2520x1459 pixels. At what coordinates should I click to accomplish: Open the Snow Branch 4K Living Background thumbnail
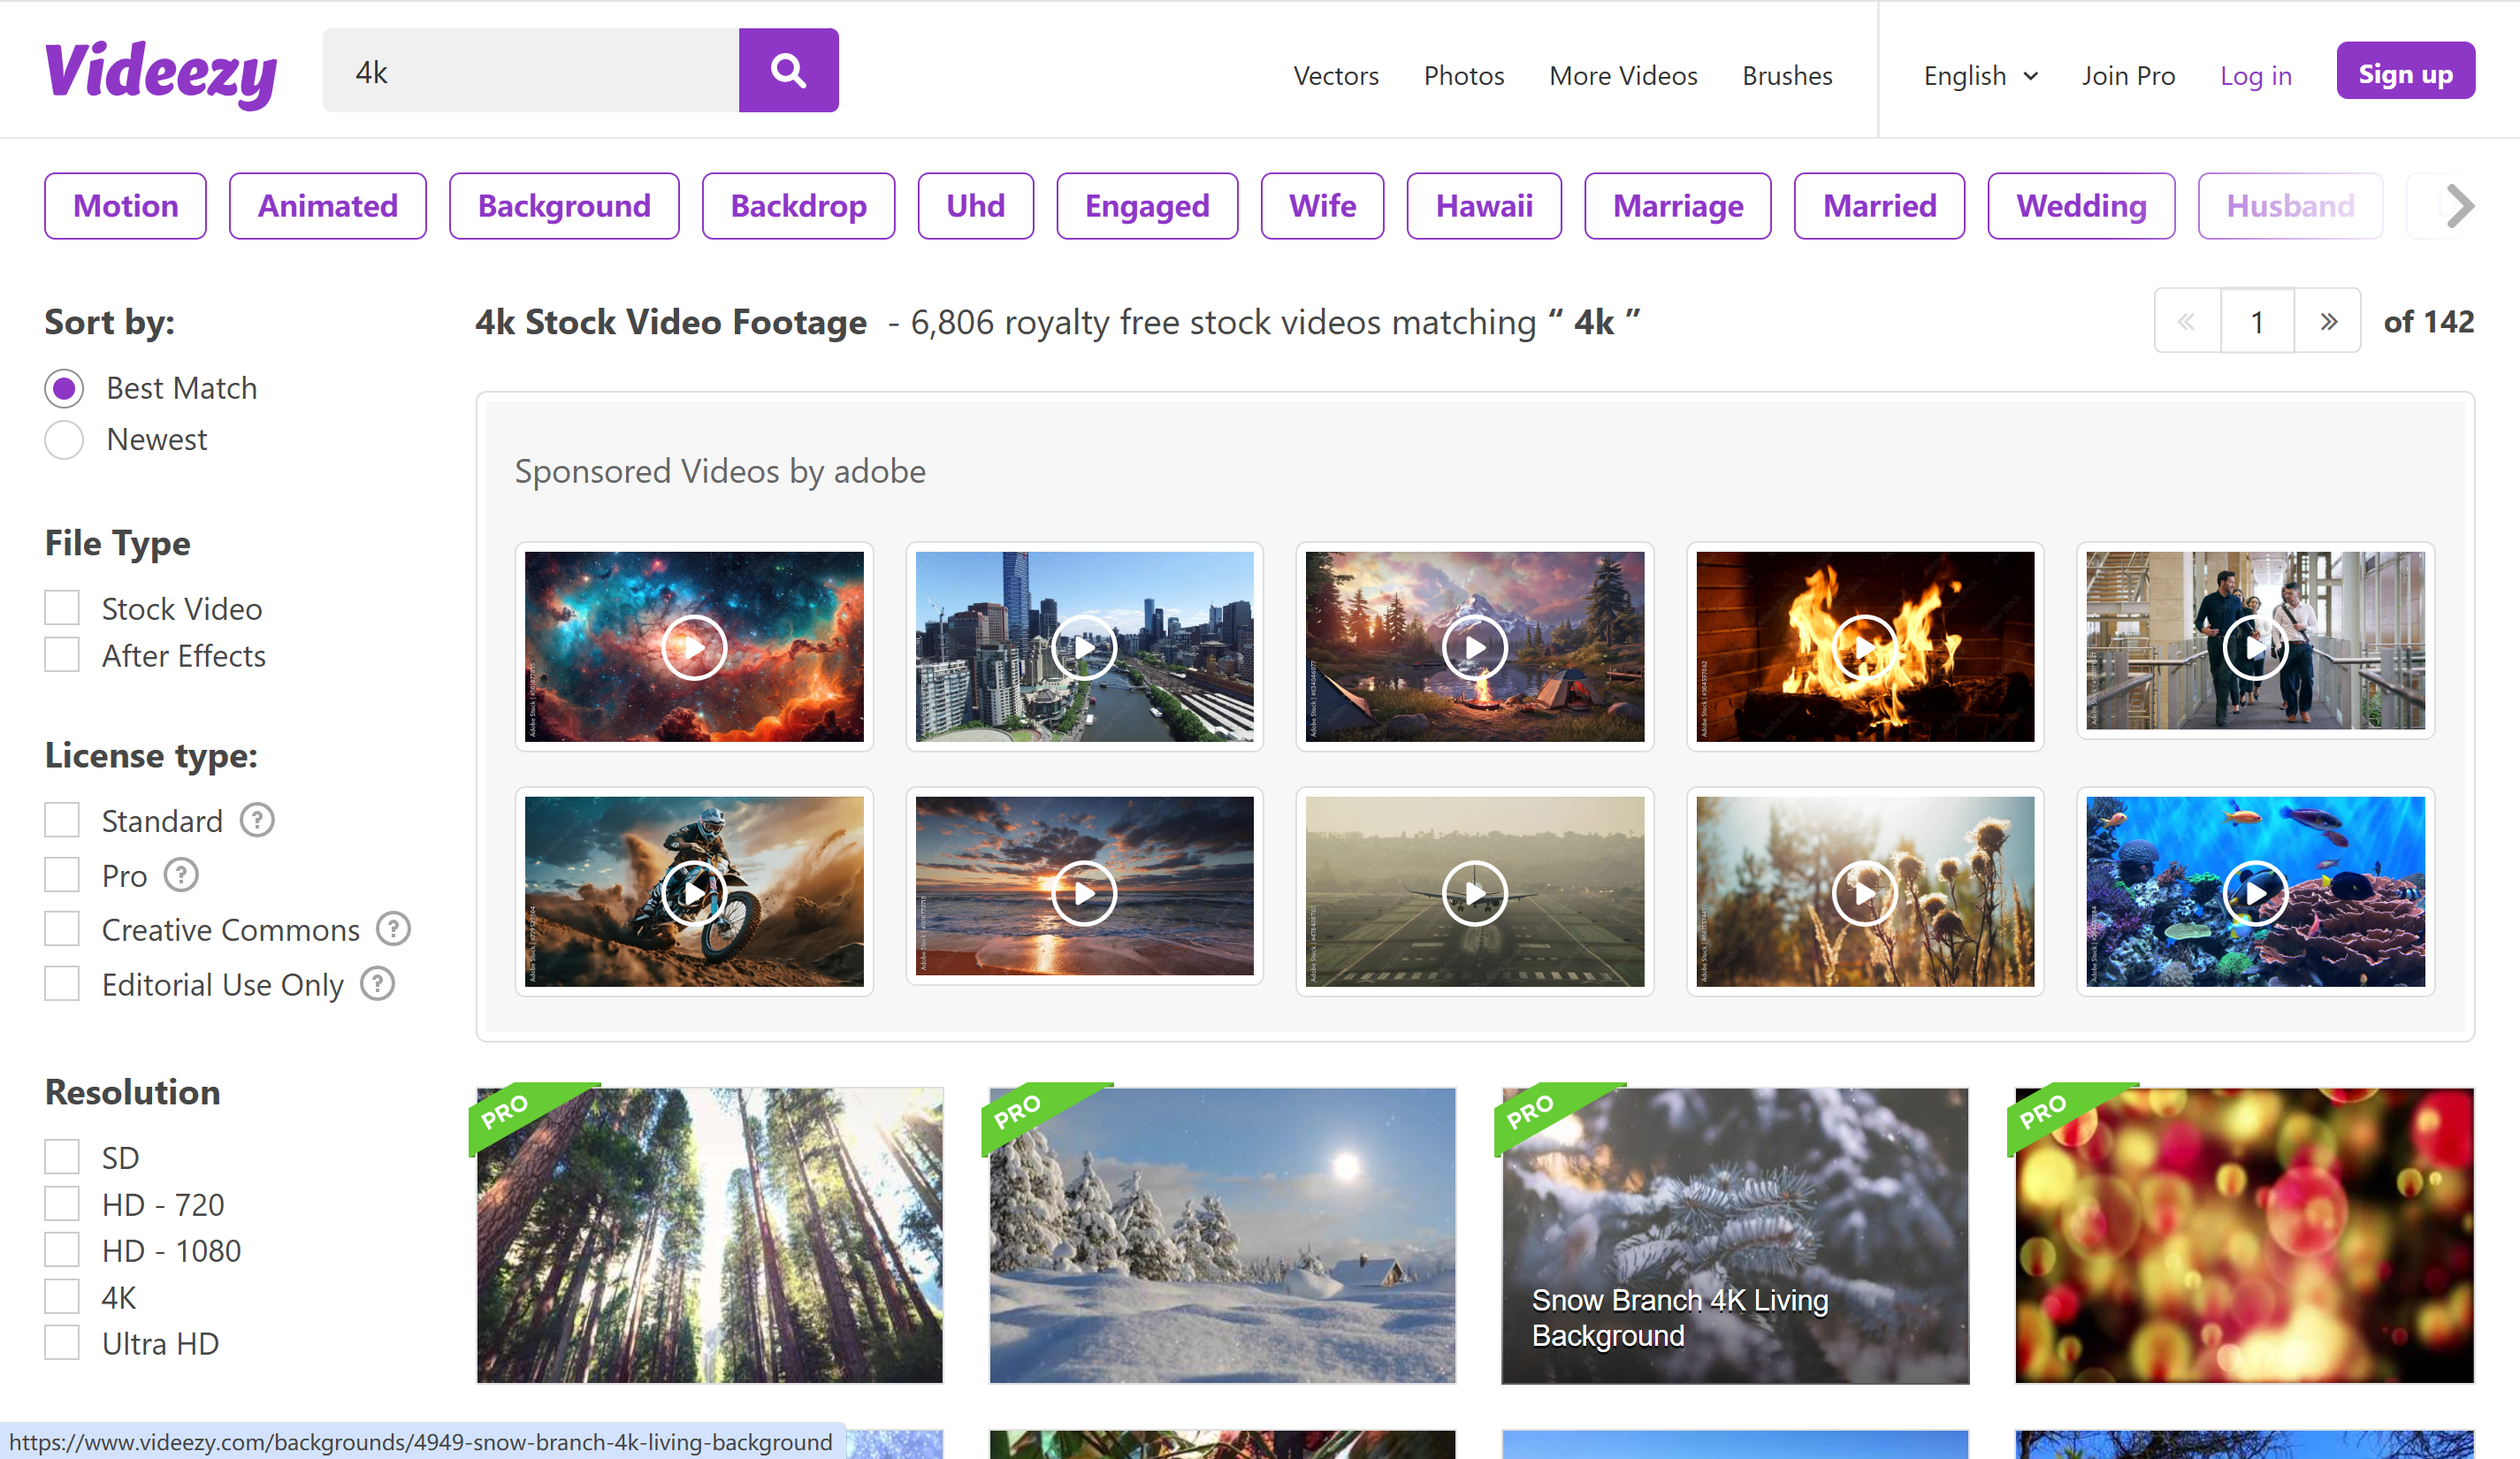(1735, 1235)
